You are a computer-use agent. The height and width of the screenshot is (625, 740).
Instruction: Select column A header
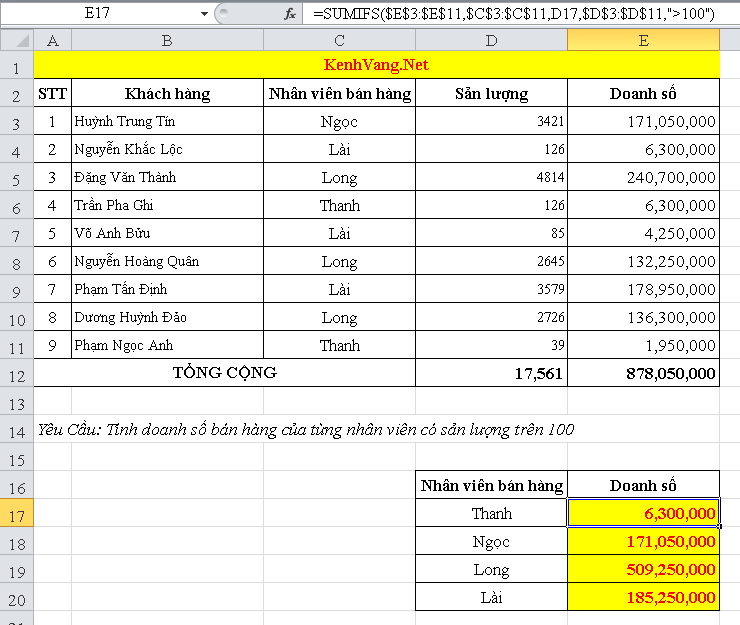pyautogui.click(x=52, y=41)
